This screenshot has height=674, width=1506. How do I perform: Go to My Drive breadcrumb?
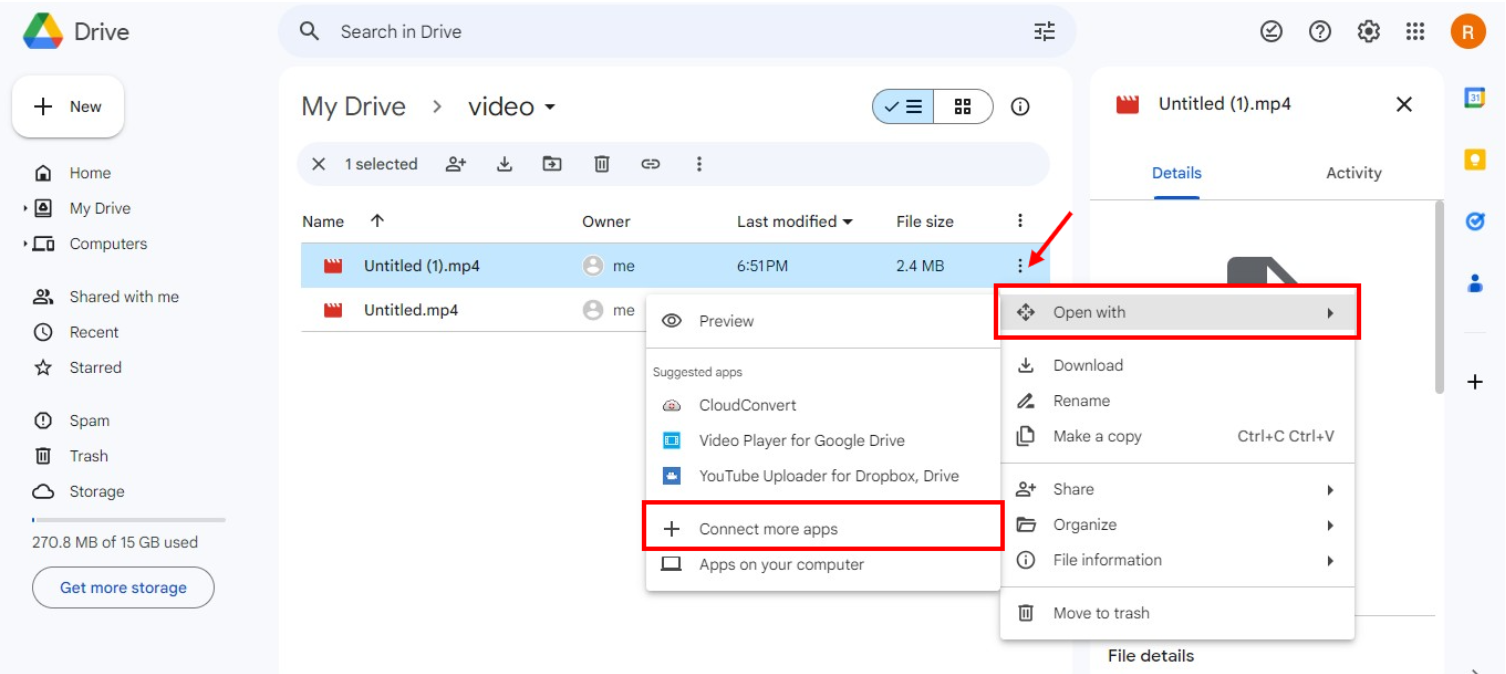coord(354,107)
